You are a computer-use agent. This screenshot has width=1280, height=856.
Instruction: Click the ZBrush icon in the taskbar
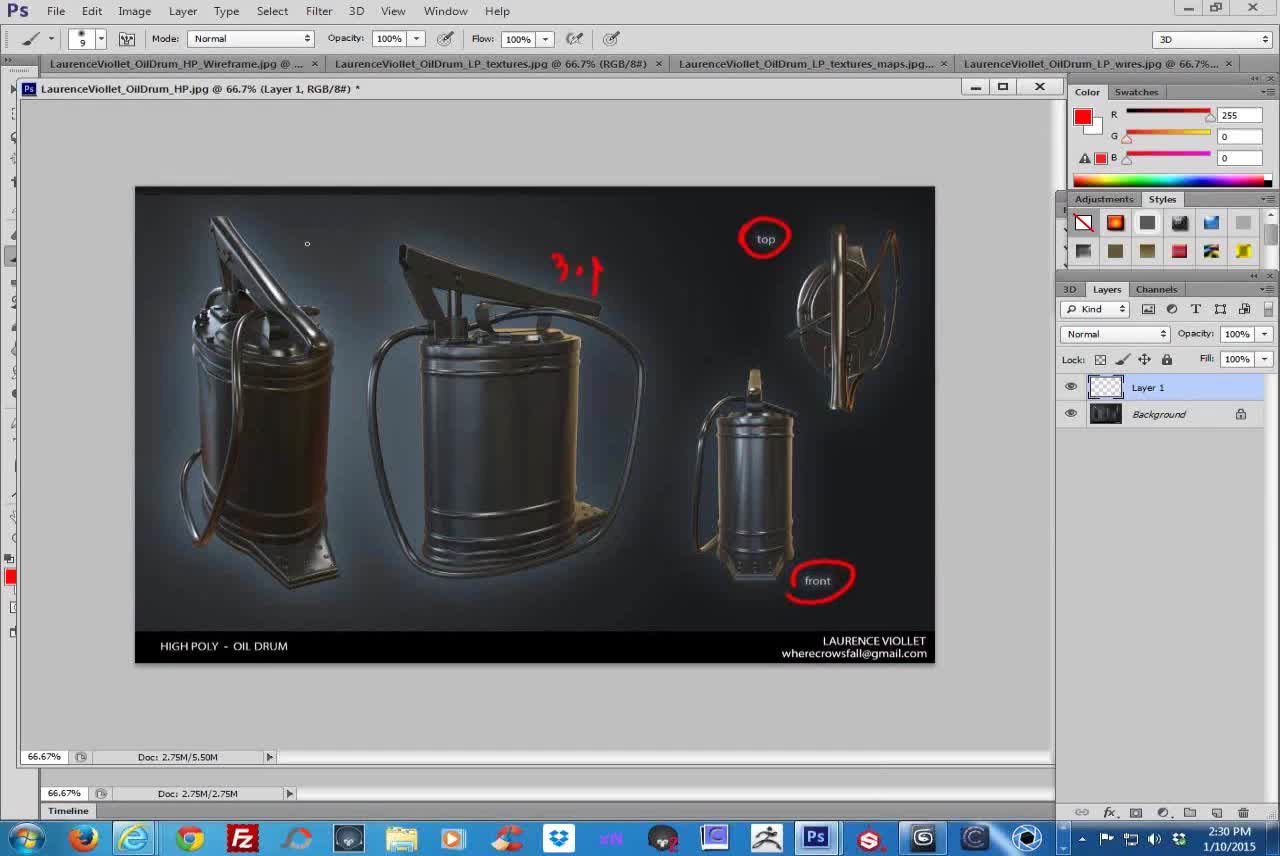click(767, 838)
